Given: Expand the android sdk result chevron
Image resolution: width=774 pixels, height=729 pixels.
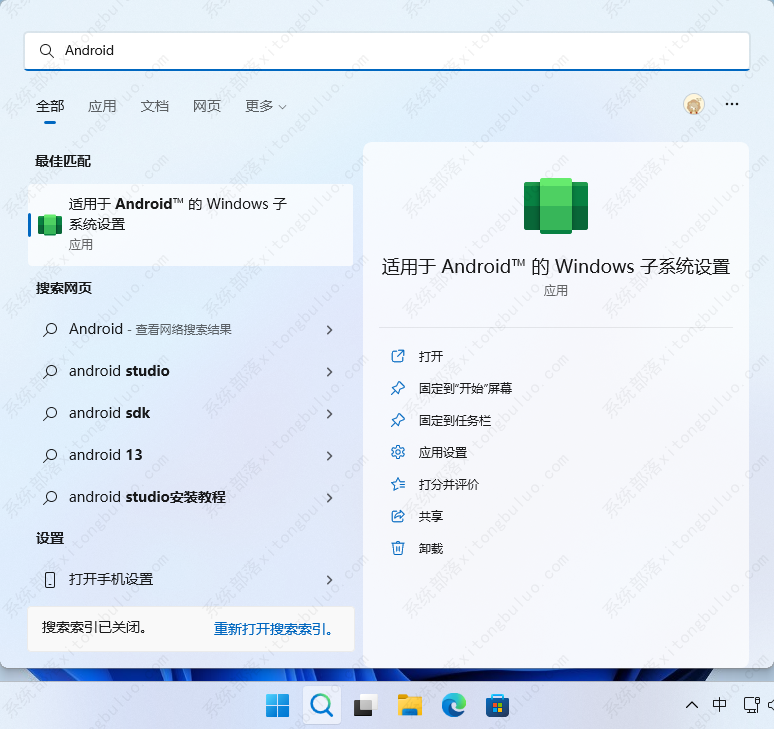Looking at the screenshot, I should tap(330, 414).
